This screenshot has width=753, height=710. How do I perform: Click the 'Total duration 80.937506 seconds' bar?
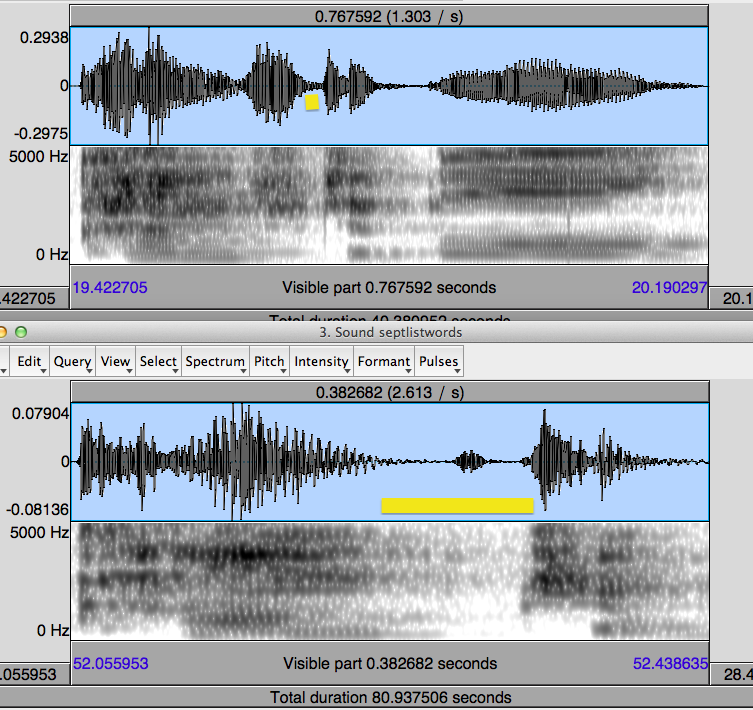[390, 697]
